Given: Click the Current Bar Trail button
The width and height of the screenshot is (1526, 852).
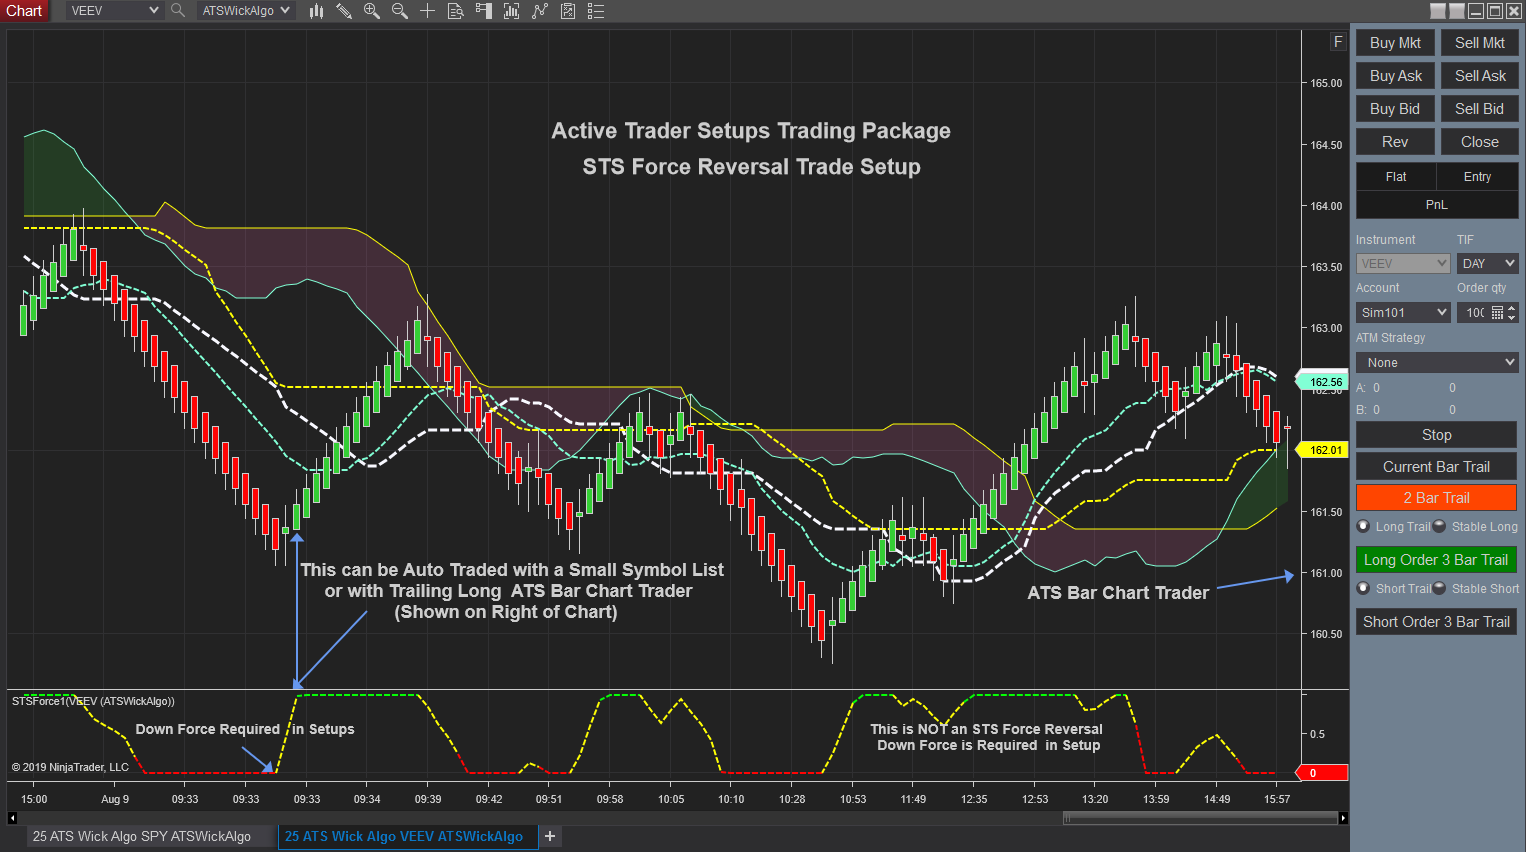Looking at the screenshot, I should tap(1436, 467).
